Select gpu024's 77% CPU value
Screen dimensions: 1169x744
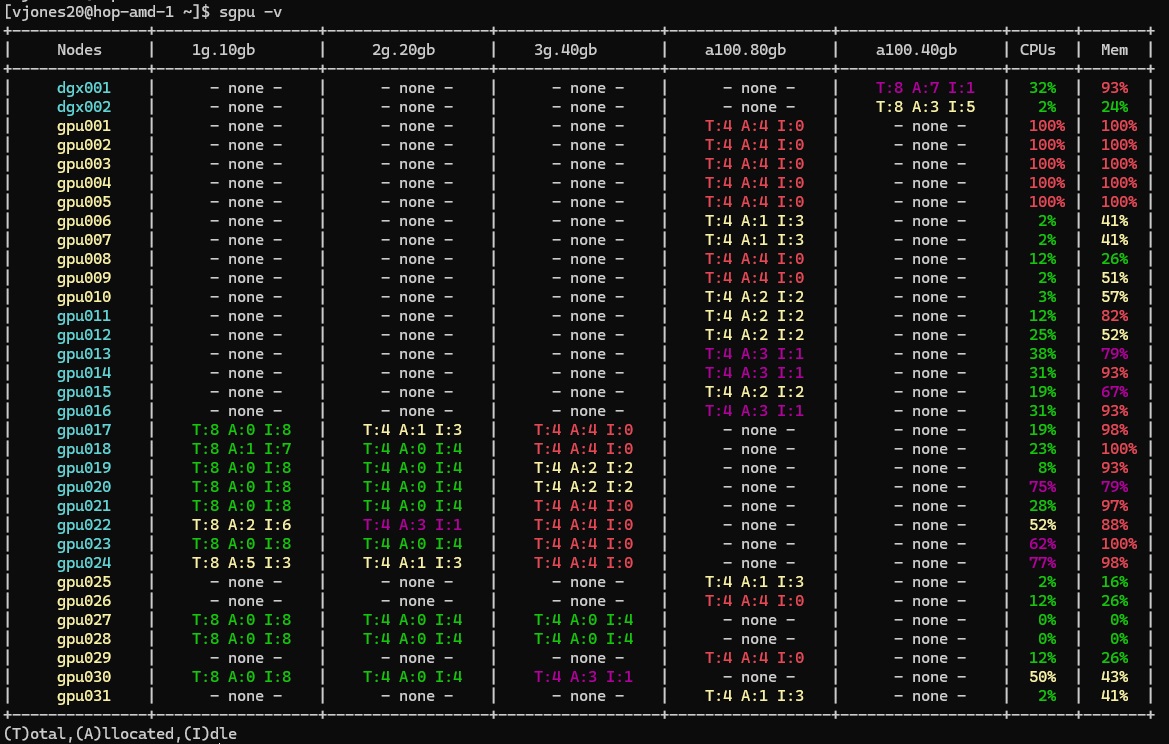coord(1042,564)
